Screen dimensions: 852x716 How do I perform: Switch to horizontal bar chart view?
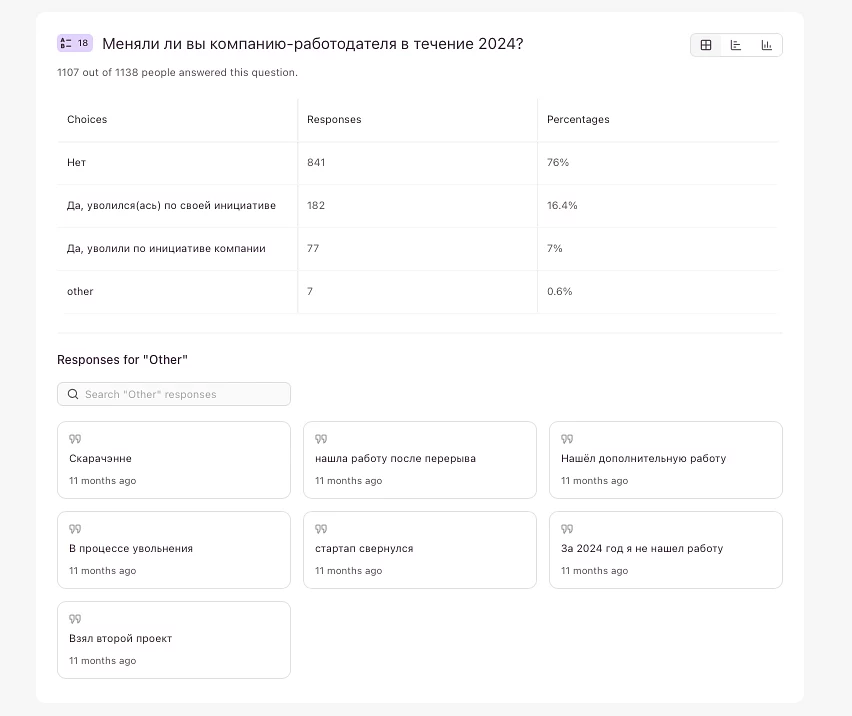coord(736,45)
